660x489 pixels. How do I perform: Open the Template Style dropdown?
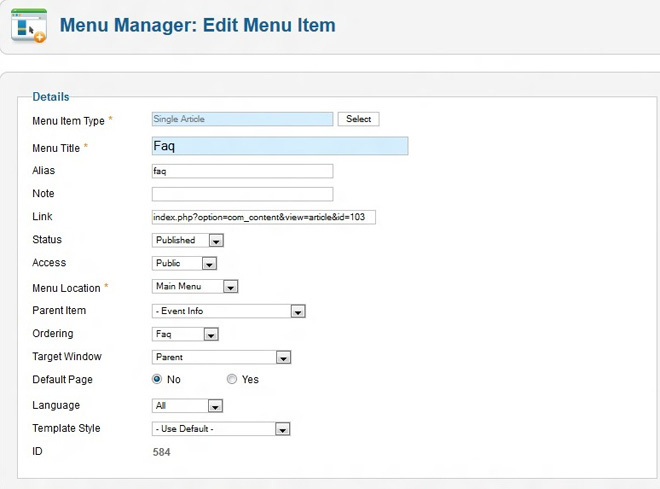tap(221, 429)
